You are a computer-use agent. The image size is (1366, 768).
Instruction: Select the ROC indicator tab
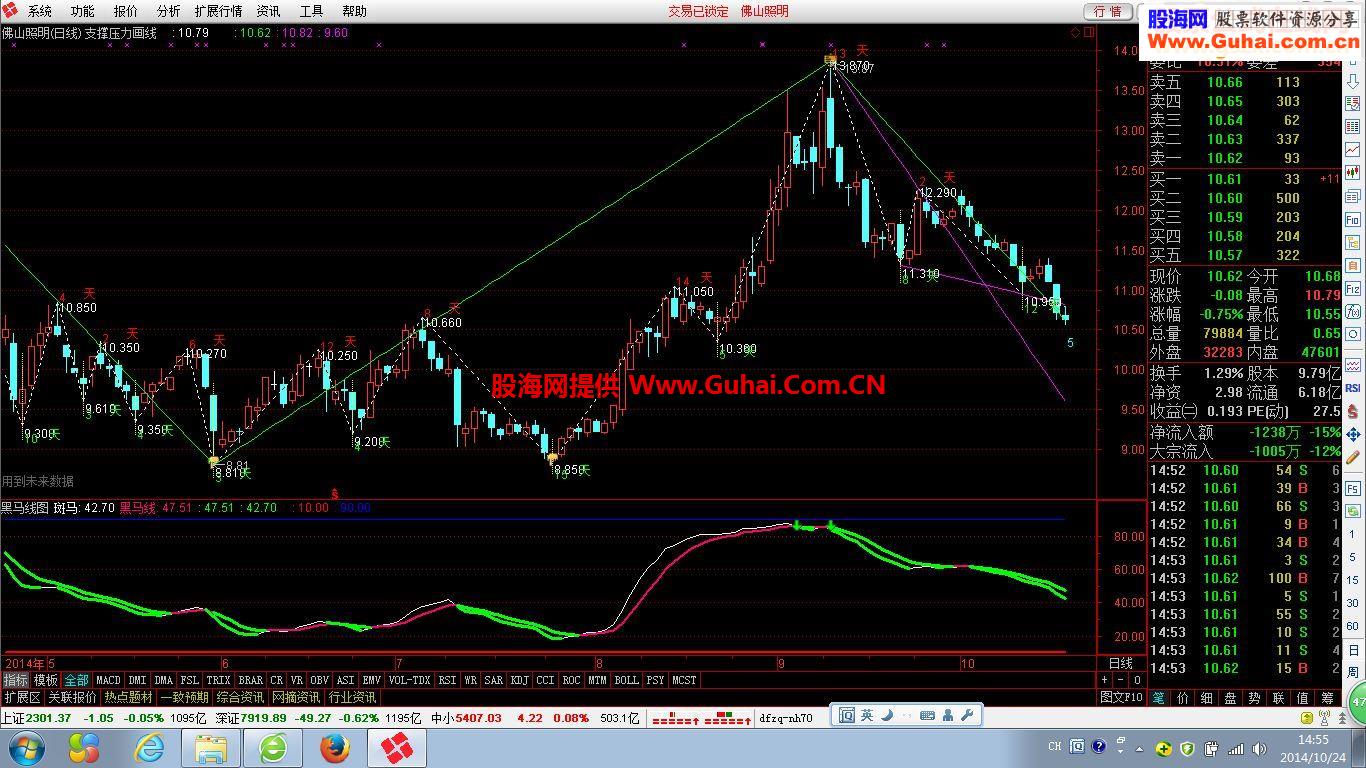point(571,680)
